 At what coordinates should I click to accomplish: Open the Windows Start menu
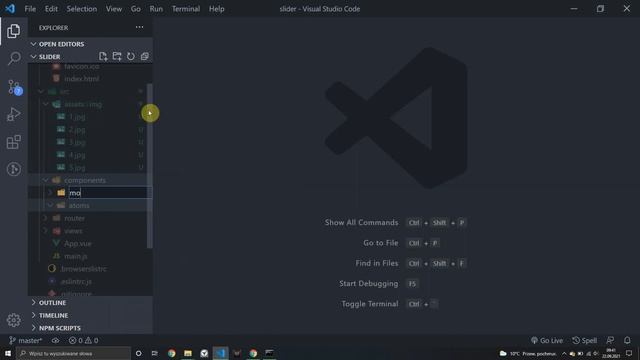click(x=8, y=353)
